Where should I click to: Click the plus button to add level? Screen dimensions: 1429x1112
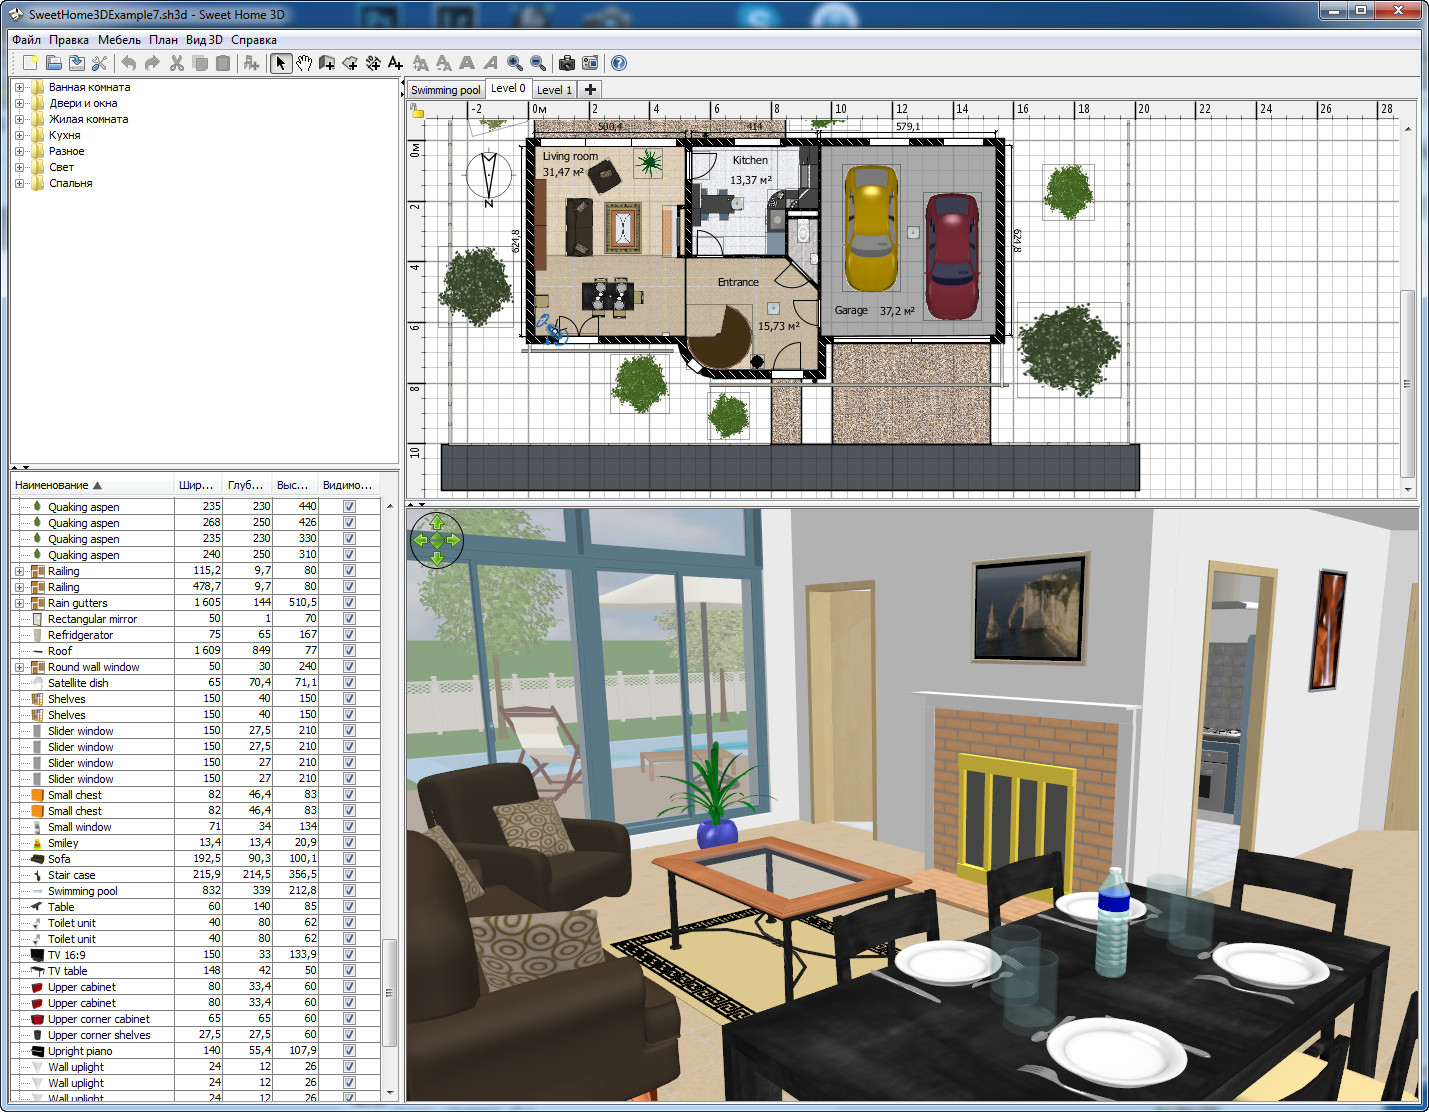point(590,90)
